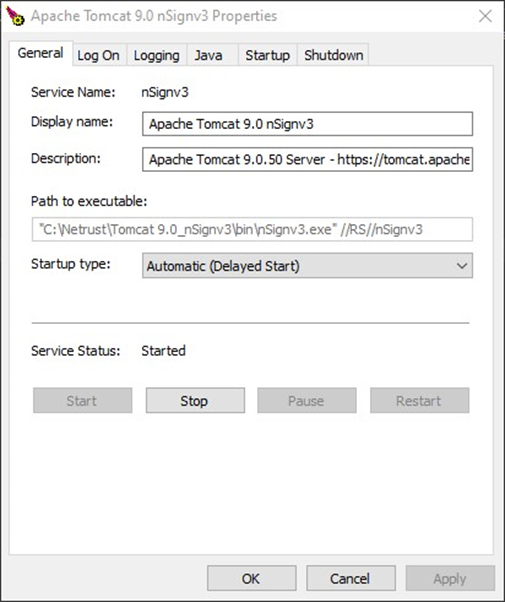505x602 pixels.
Task: Click the Start service button
Action: point(83,400)
